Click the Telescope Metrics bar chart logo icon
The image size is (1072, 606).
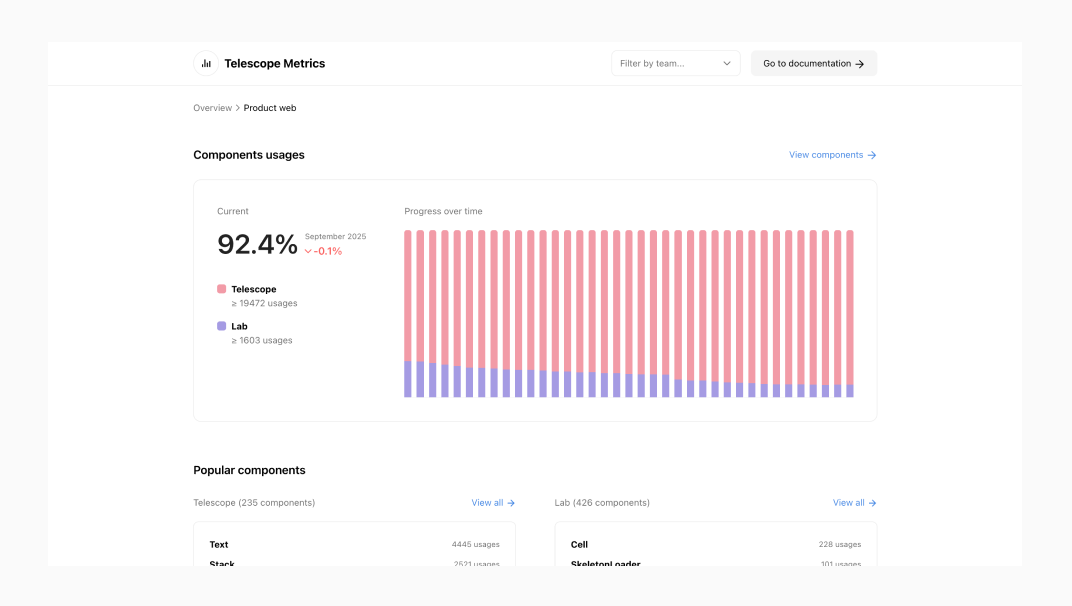[x=206, y=63]
